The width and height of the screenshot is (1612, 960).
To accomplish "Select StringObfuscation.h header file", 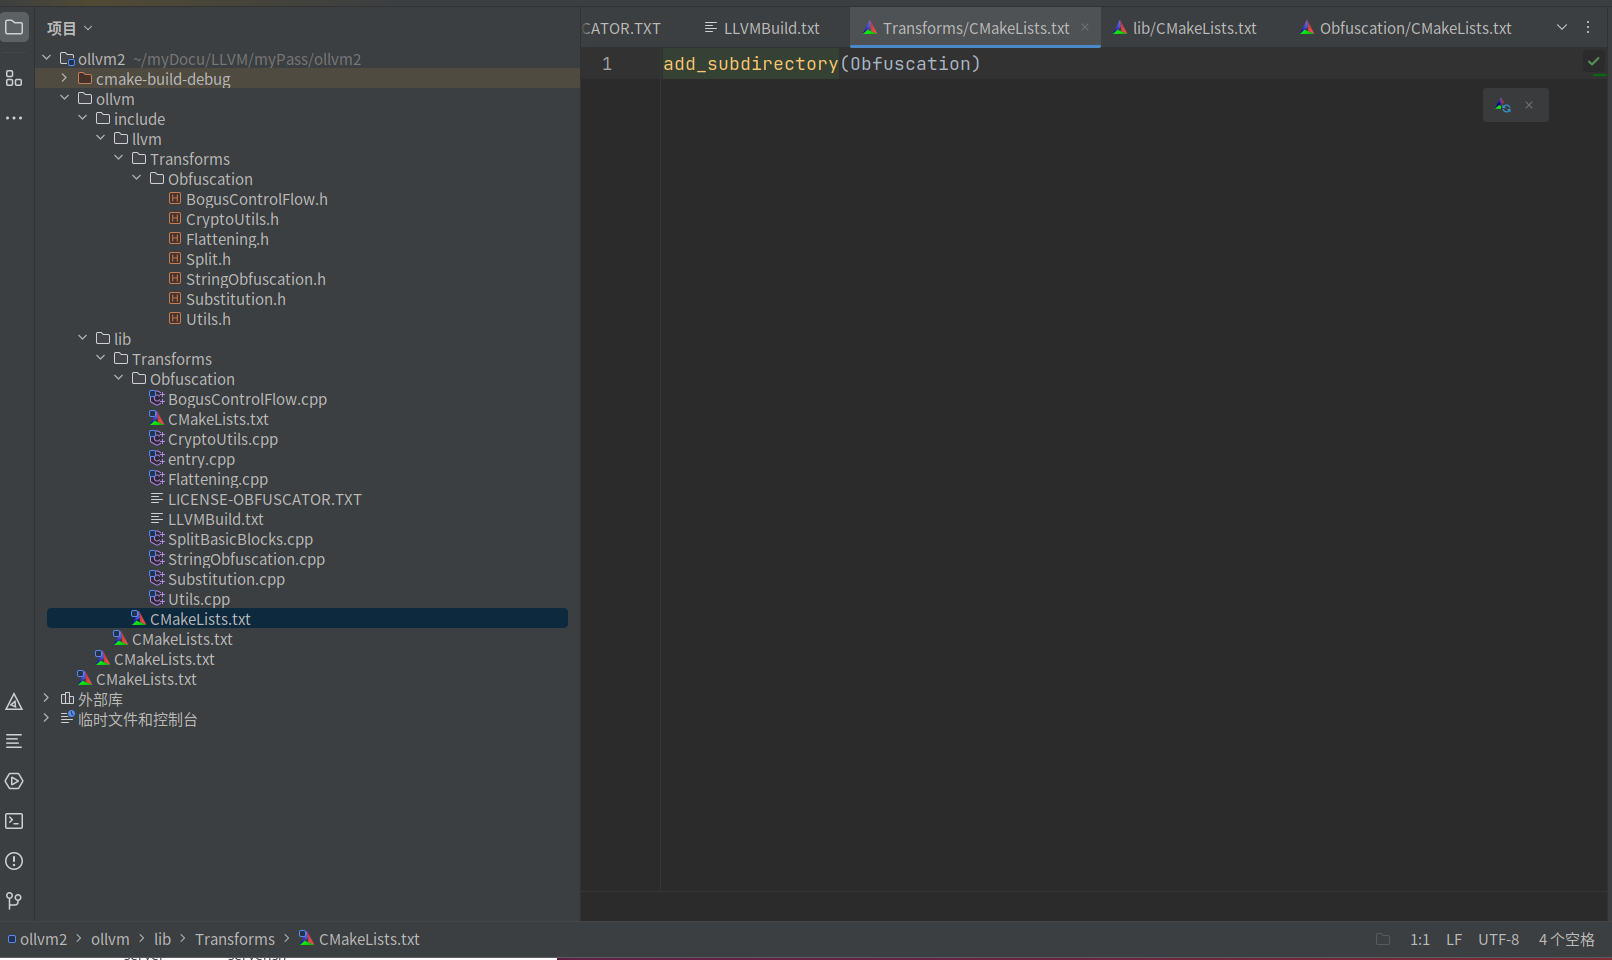I will pyautogui.click(x=256, y=279).
